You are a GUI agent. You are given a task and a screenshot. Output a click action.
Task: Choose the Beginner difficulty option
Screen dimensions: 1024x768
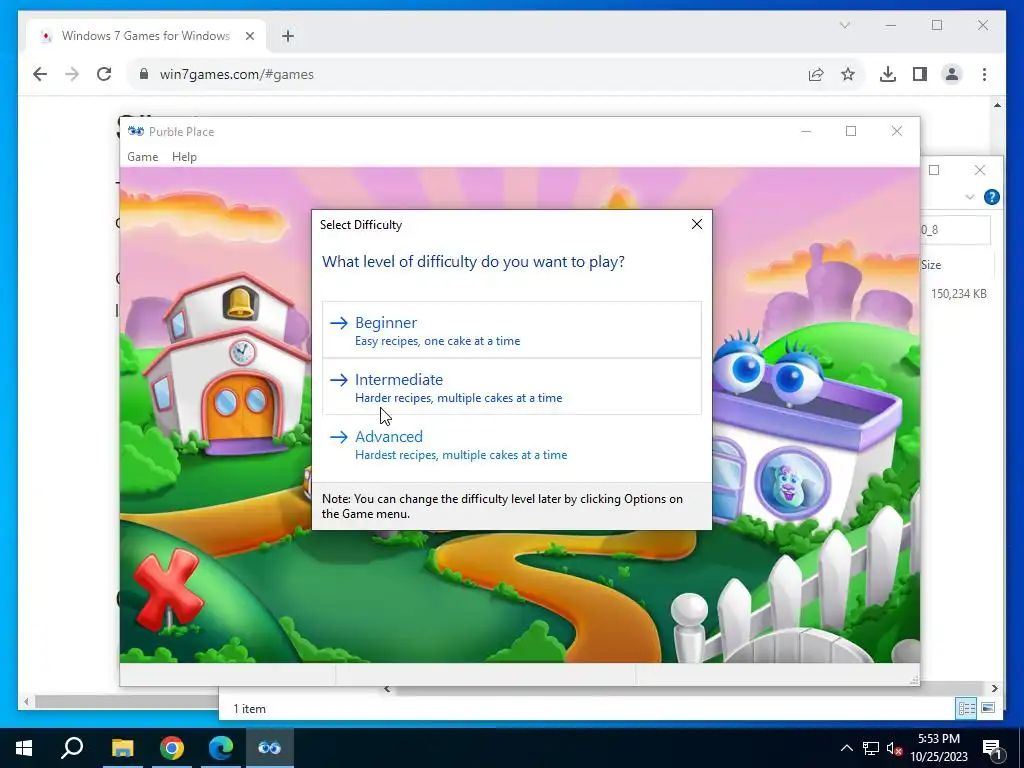pos(511,330)
